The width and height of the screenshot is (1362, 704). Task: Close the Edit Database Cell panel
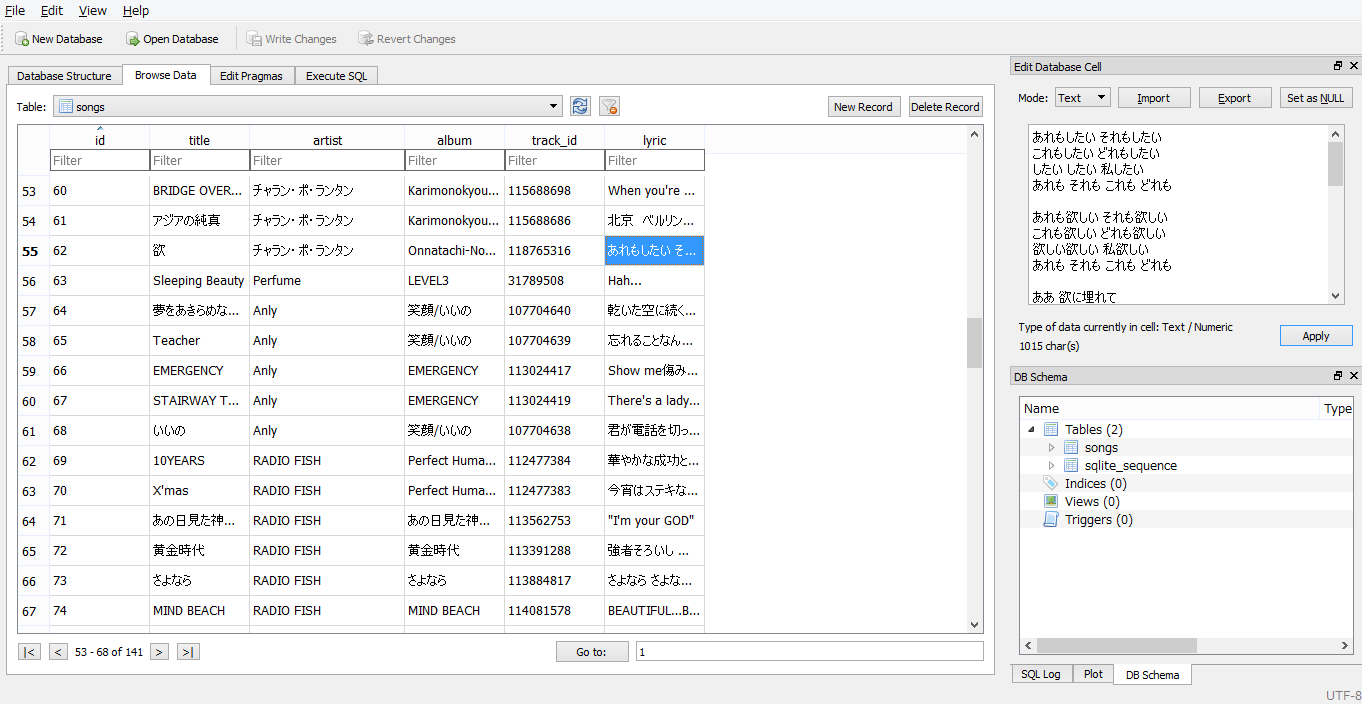(1354, 66)
